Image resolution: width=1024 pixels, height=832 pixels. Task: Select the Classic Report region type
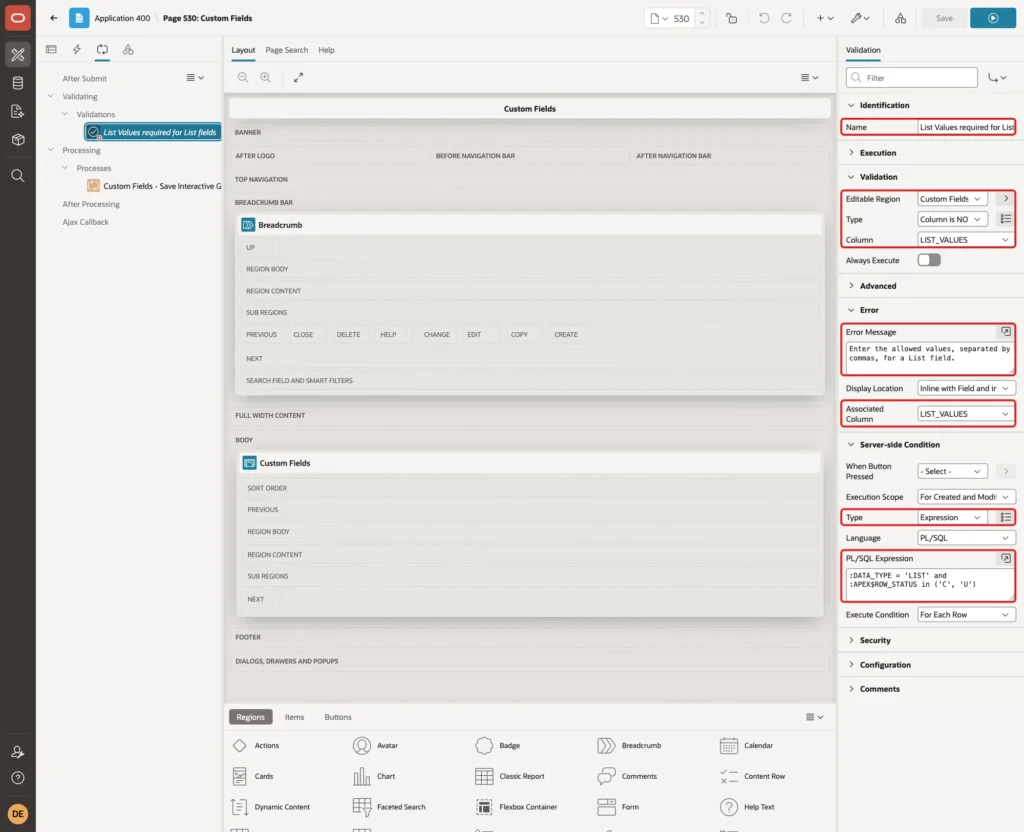(510, 776)
